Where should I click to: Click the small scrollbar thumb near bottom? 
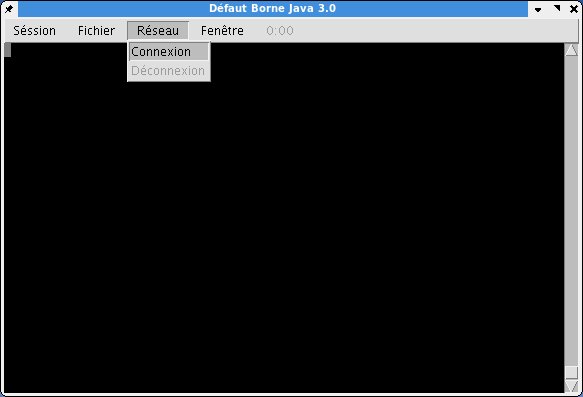pyautogui.click(x=571, y=372)
